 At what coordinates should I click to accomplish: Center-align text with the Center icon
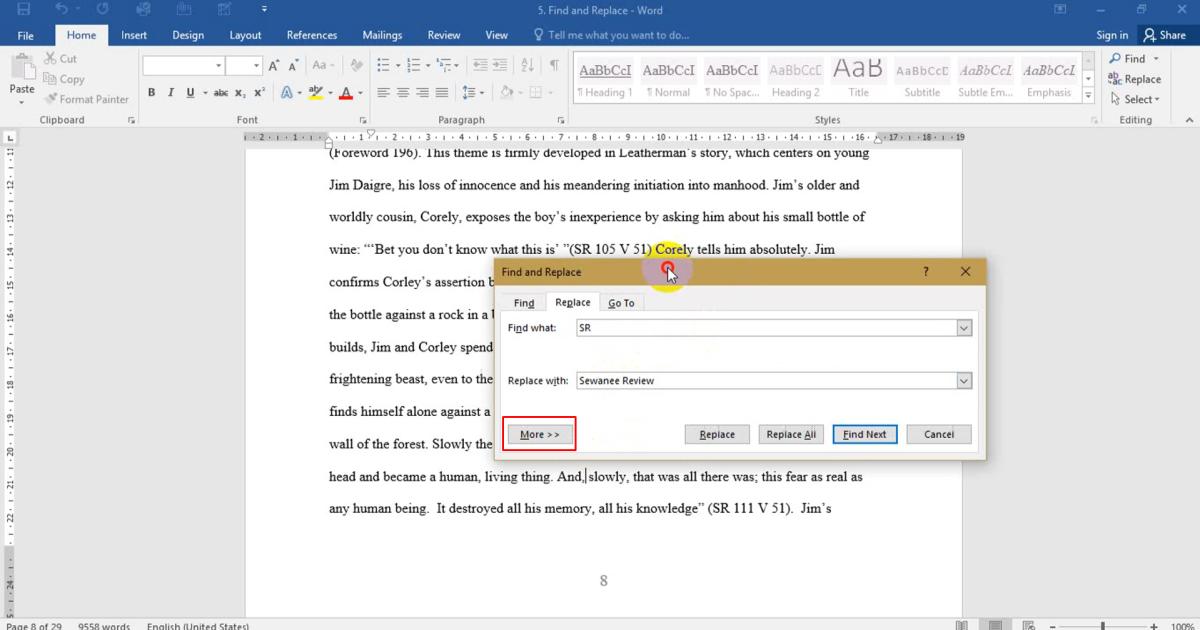point(403,93)
